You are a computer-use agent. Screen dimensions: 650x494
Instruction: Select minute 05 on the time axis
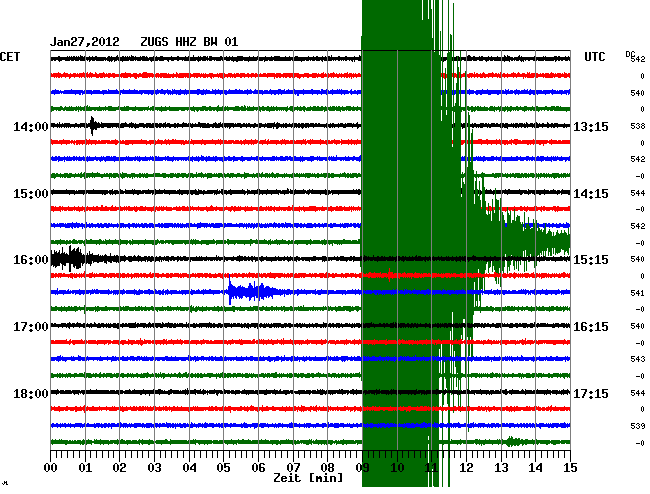point(223,467)
